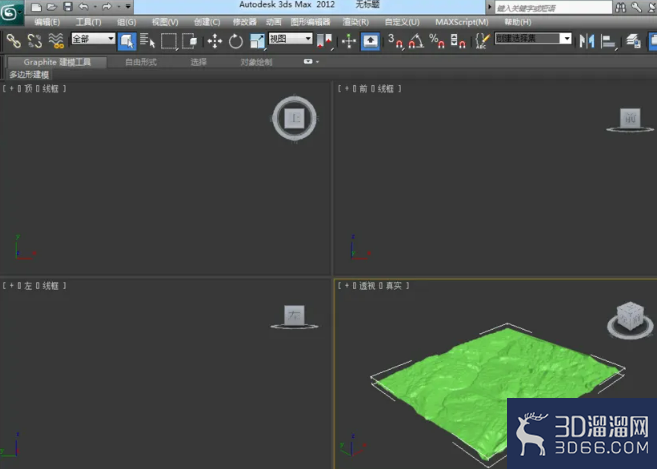Open the Layer Manager icon
657x469 pixels.
pos(633,41)
